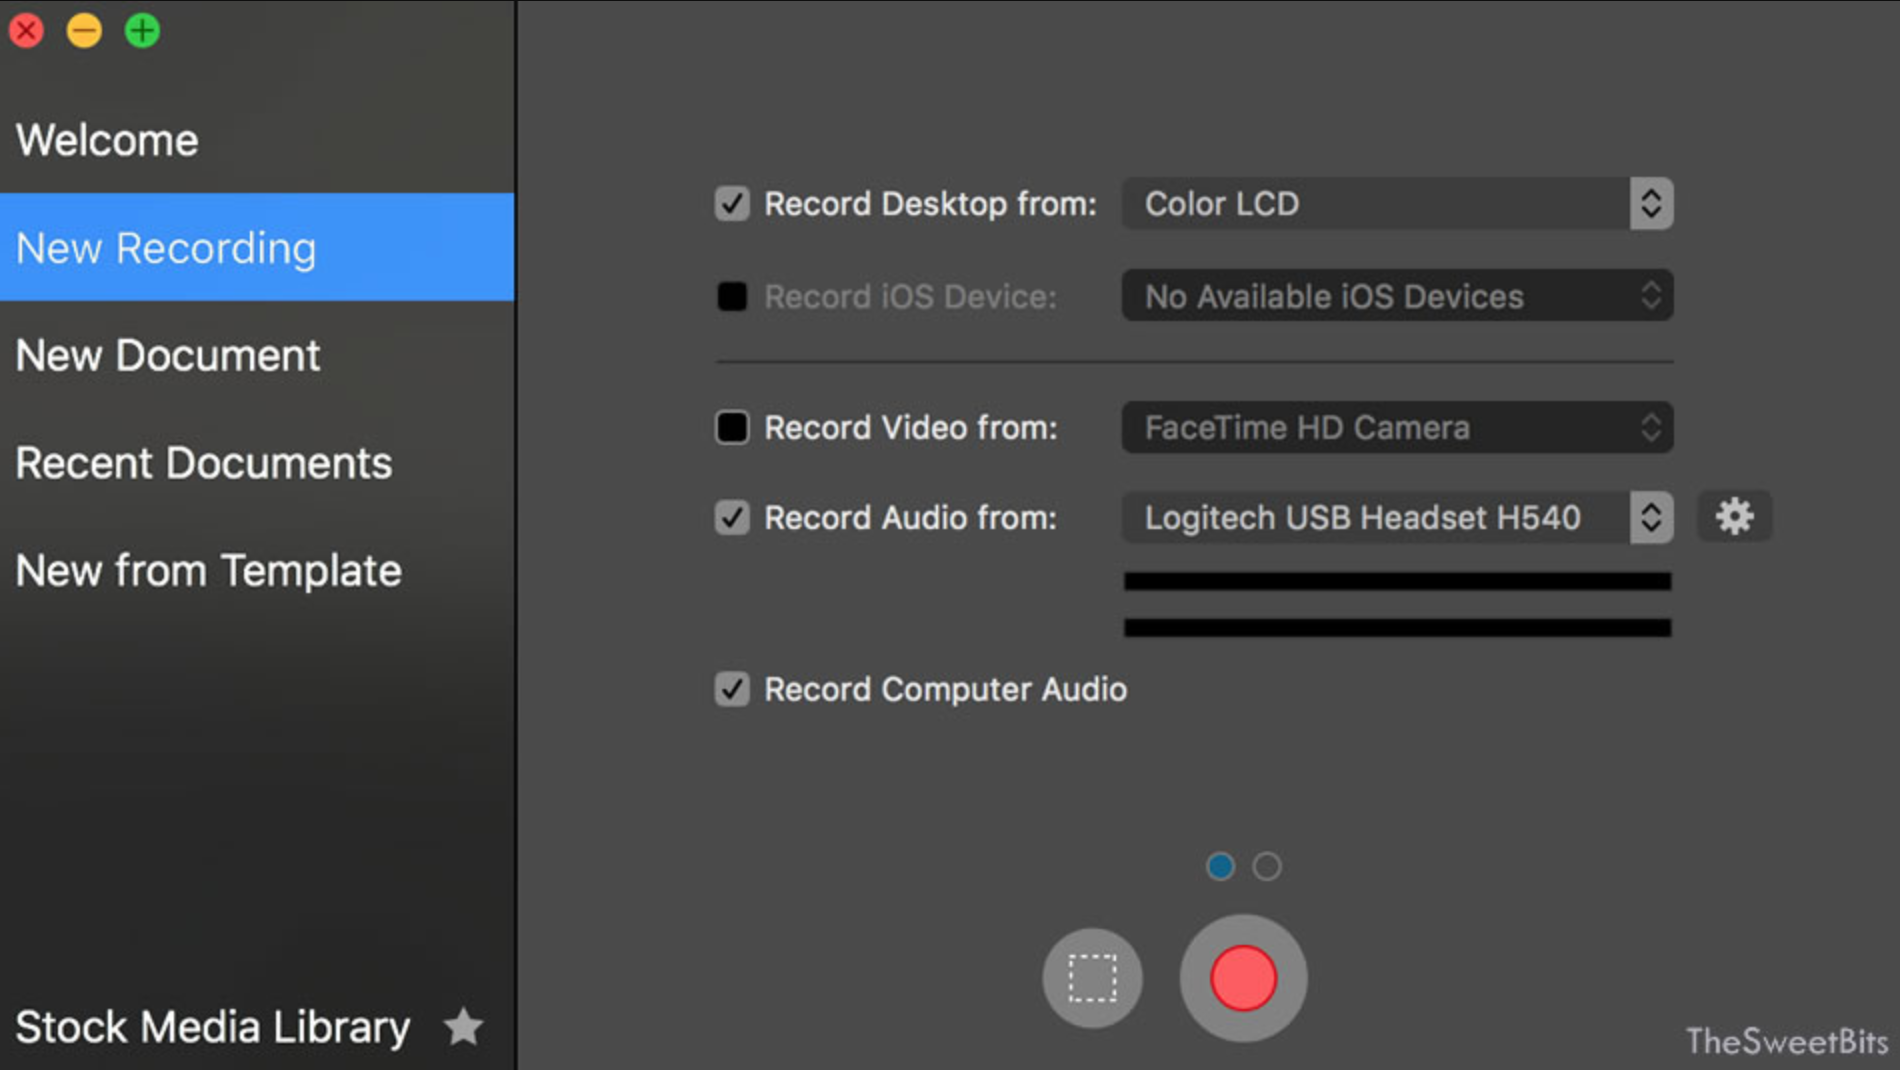
Task: Click the green zoom window button
Action: [142, 31]
